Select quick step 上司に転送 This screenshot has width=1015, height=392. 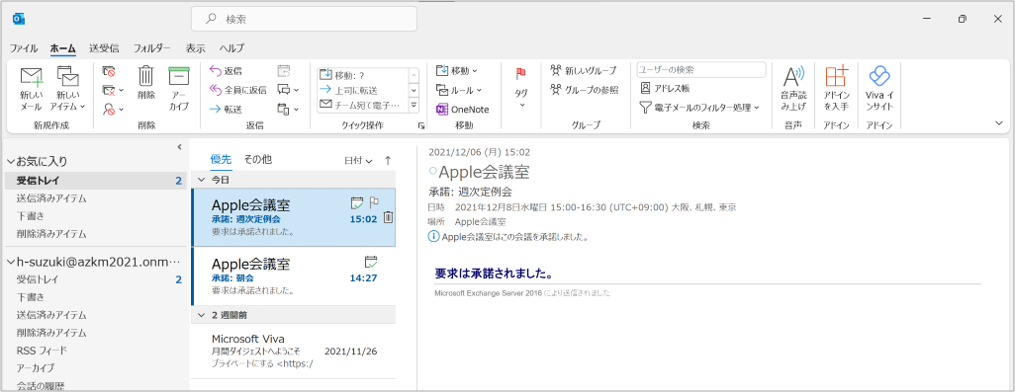[362, 90]
